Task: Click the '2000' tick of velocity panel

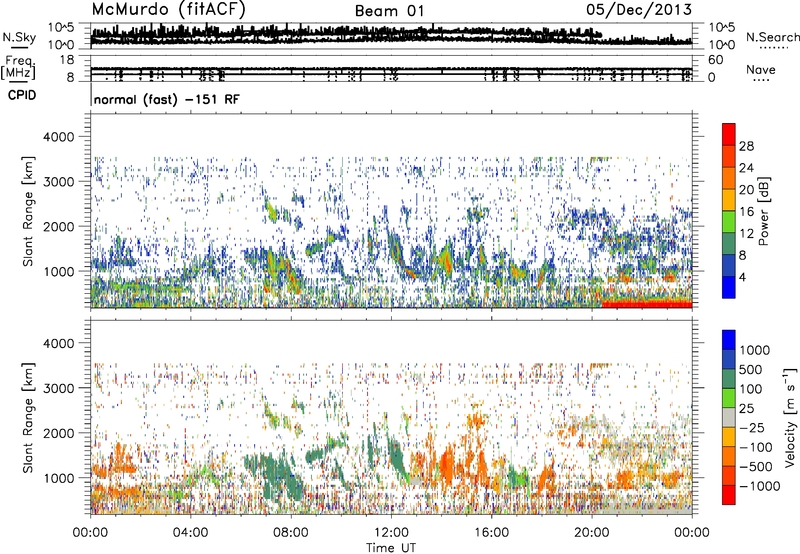Action: [59, 433]
